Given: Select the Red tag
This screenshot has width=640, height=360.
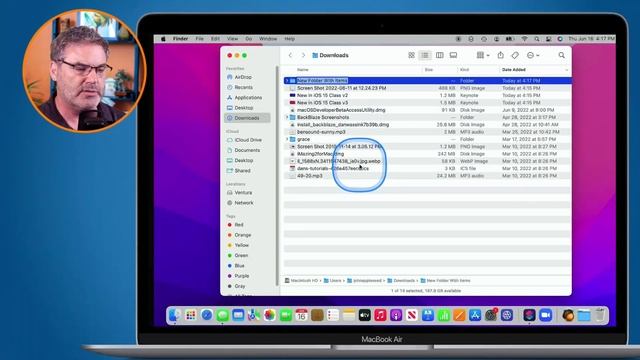Looking at the screenshot, I should (239, 225).
